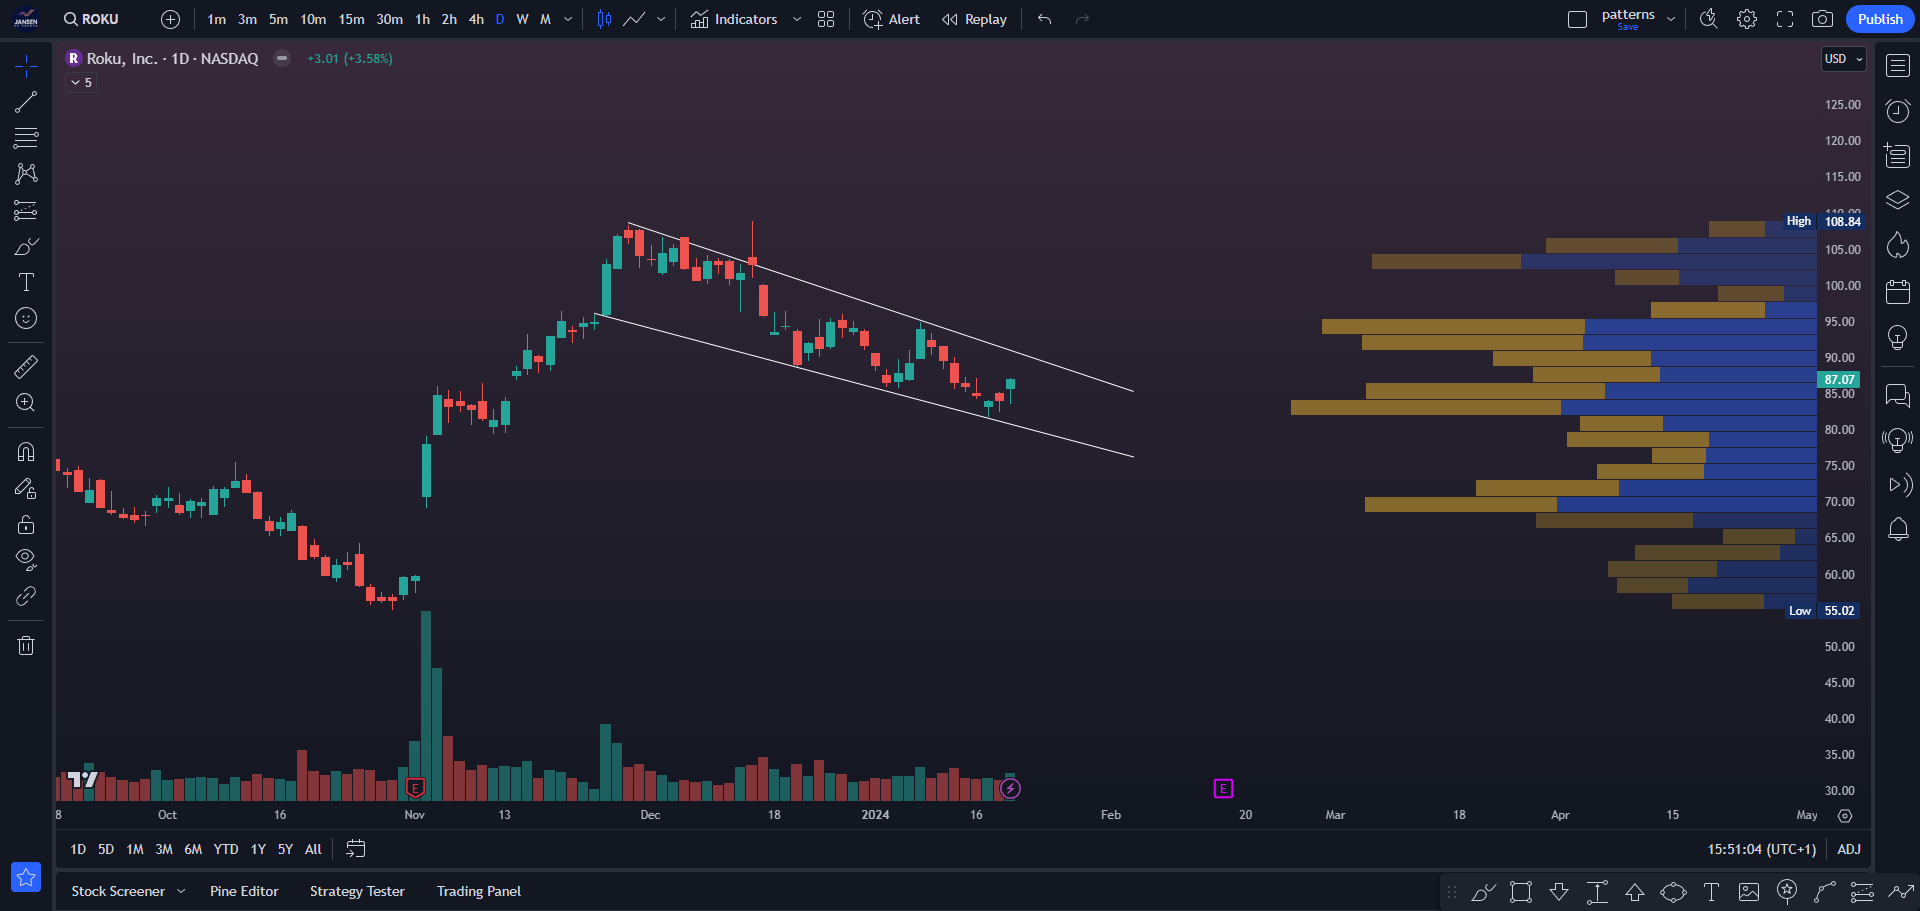The image size is (1920, 911).
Task: Switch to the line chart style
Action: [634, 19]
